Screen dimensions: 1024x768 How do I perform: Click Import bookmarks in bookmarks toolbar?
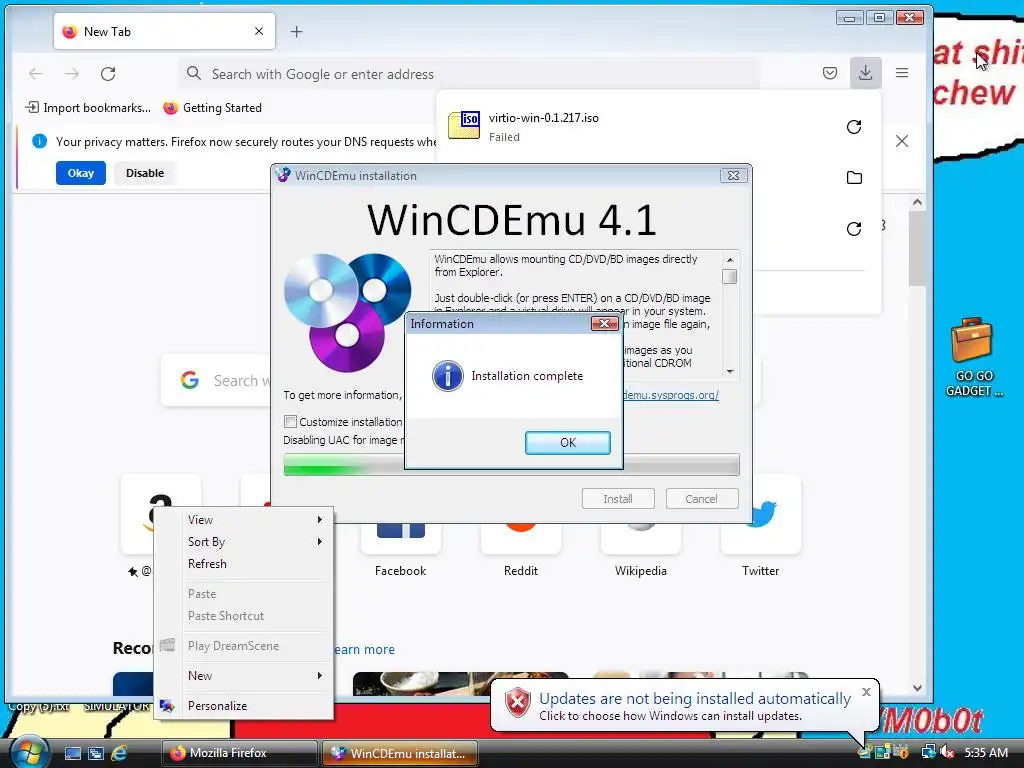(x=88, y=108)
